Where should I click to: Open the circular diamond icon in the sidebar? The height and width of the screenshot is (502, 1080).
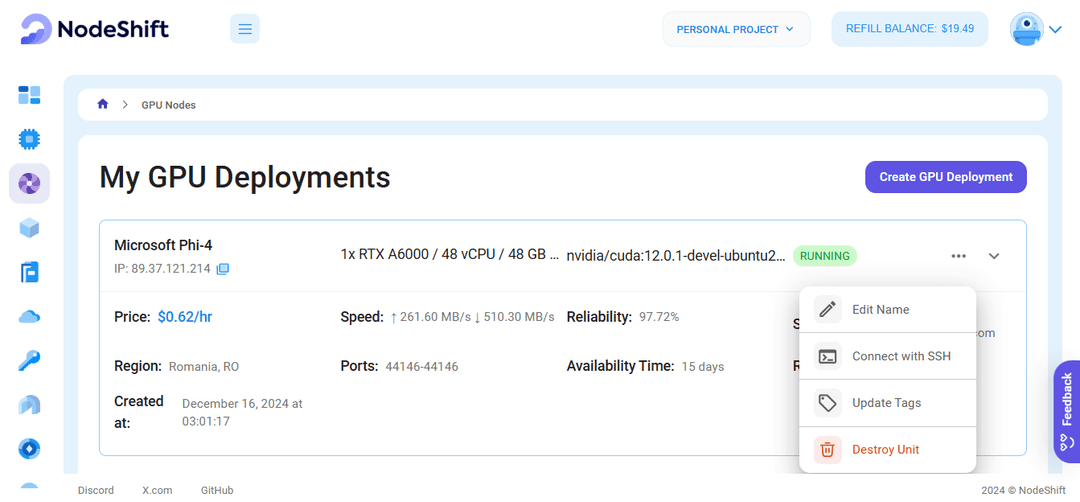click(29, 449)
